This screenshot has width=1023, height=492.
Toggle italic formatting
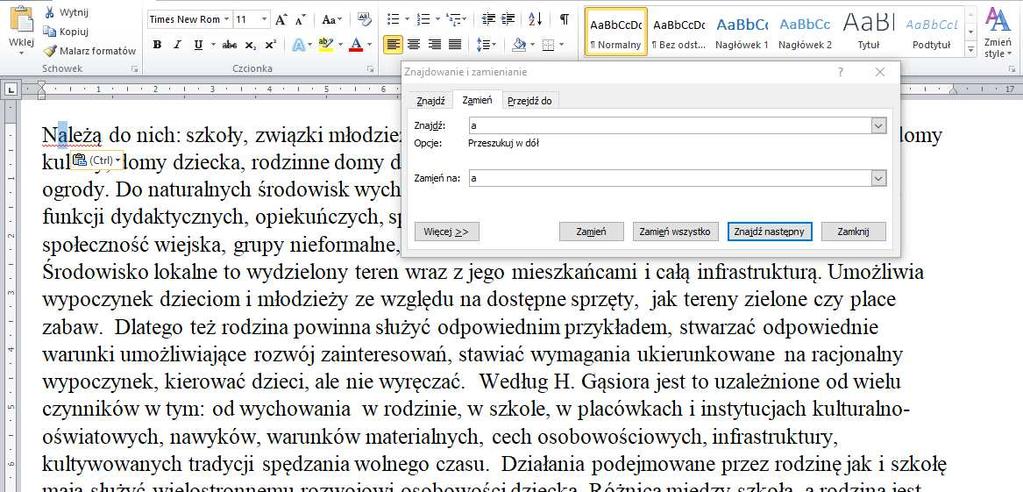(176, 45)
